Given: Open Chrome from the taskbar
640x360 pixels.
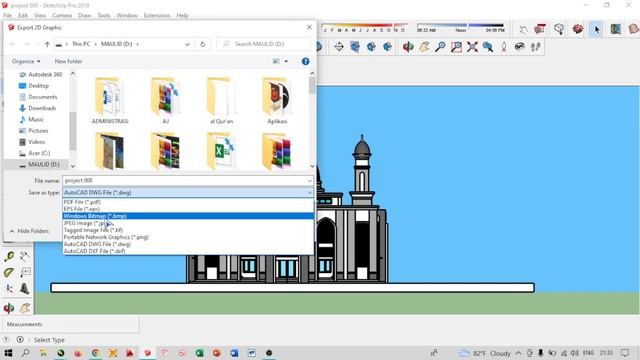Looking at the screenshot, I should (95, 353).
